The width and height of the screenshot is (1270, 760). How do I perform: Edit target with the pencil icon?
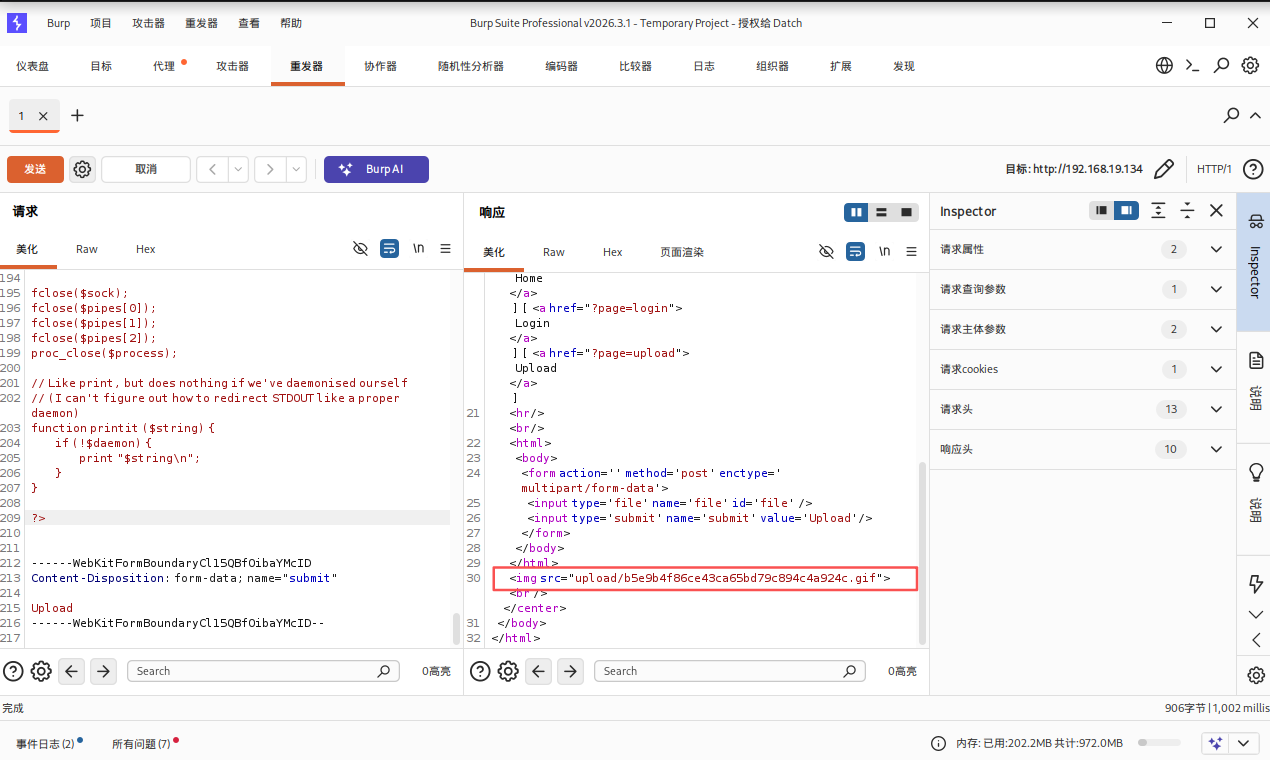1164,169
